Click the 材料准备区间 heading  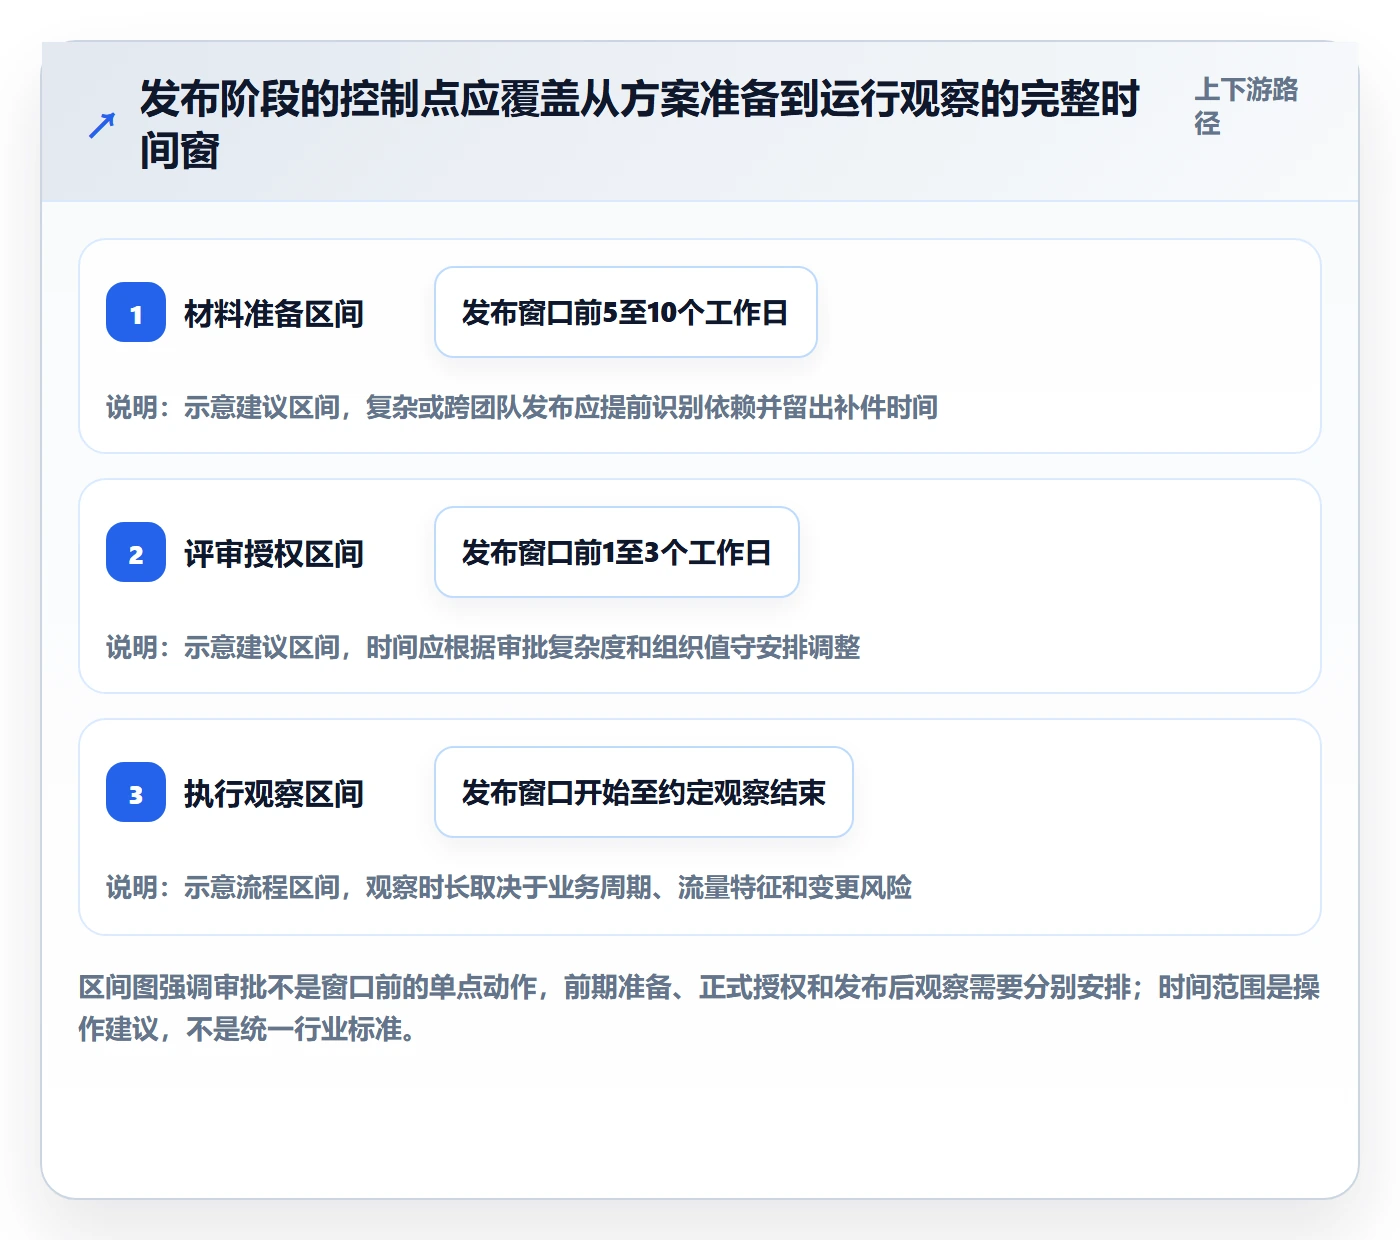[274, 313]
